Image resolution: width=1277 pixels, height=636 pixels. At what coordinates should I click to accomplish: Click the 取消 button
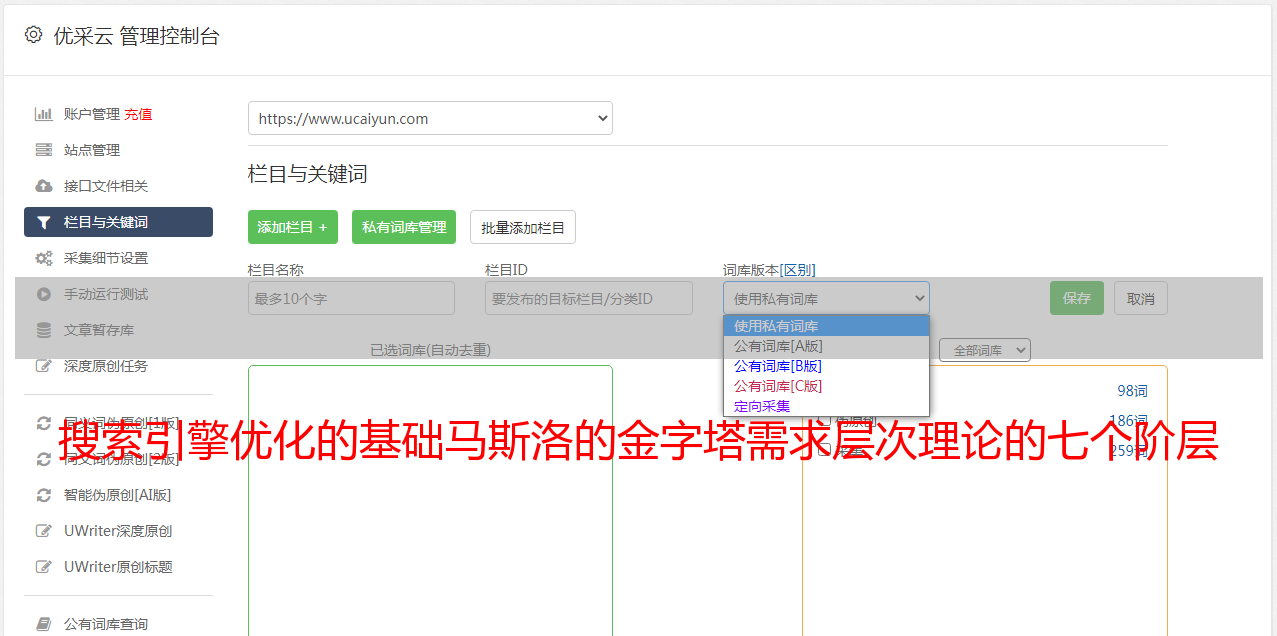point(1141,298)
